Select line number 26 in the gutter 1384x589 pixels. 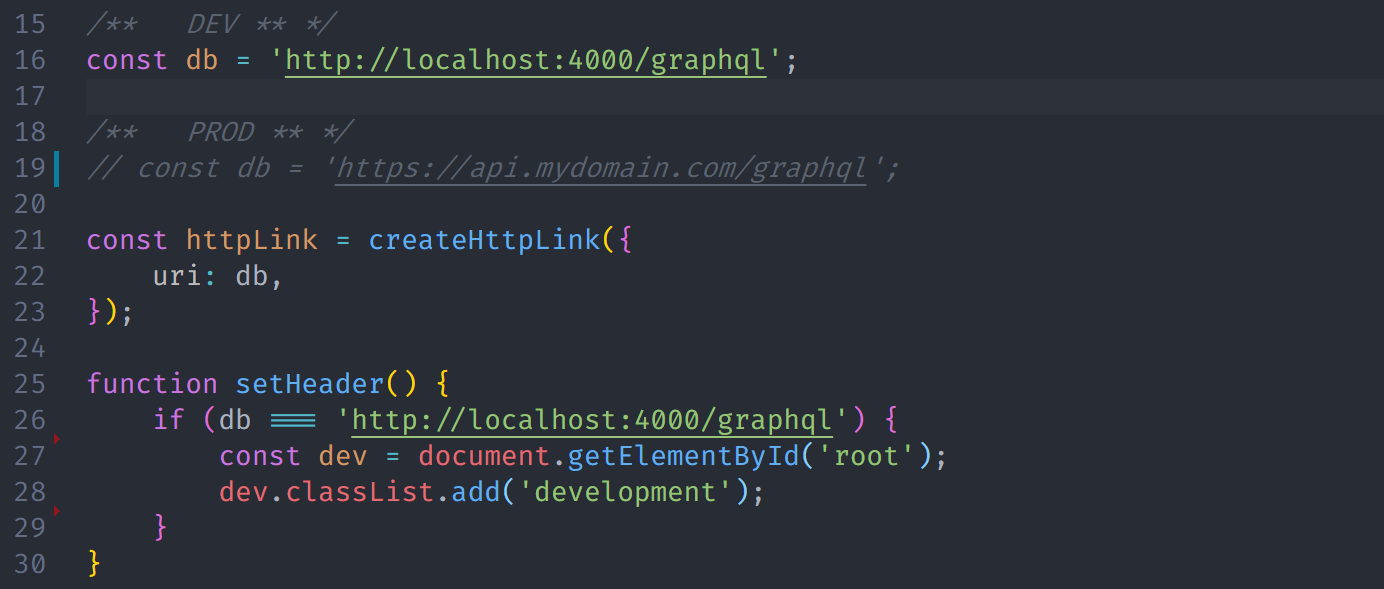(x=31, y=420)
